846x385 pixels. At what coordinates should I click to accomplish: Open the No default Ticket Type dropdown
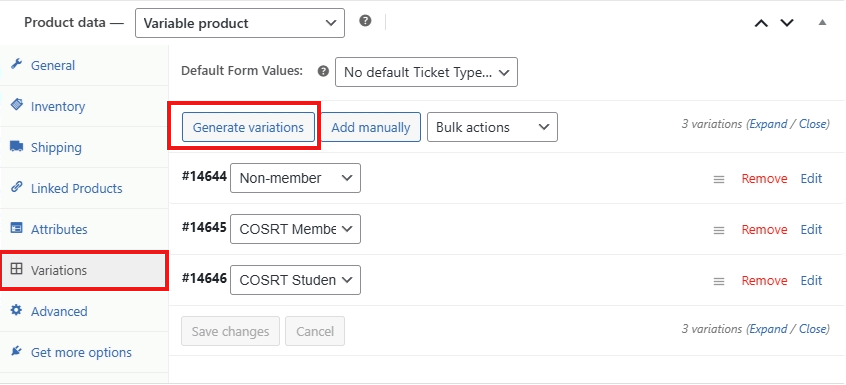[x=426, y=72]
